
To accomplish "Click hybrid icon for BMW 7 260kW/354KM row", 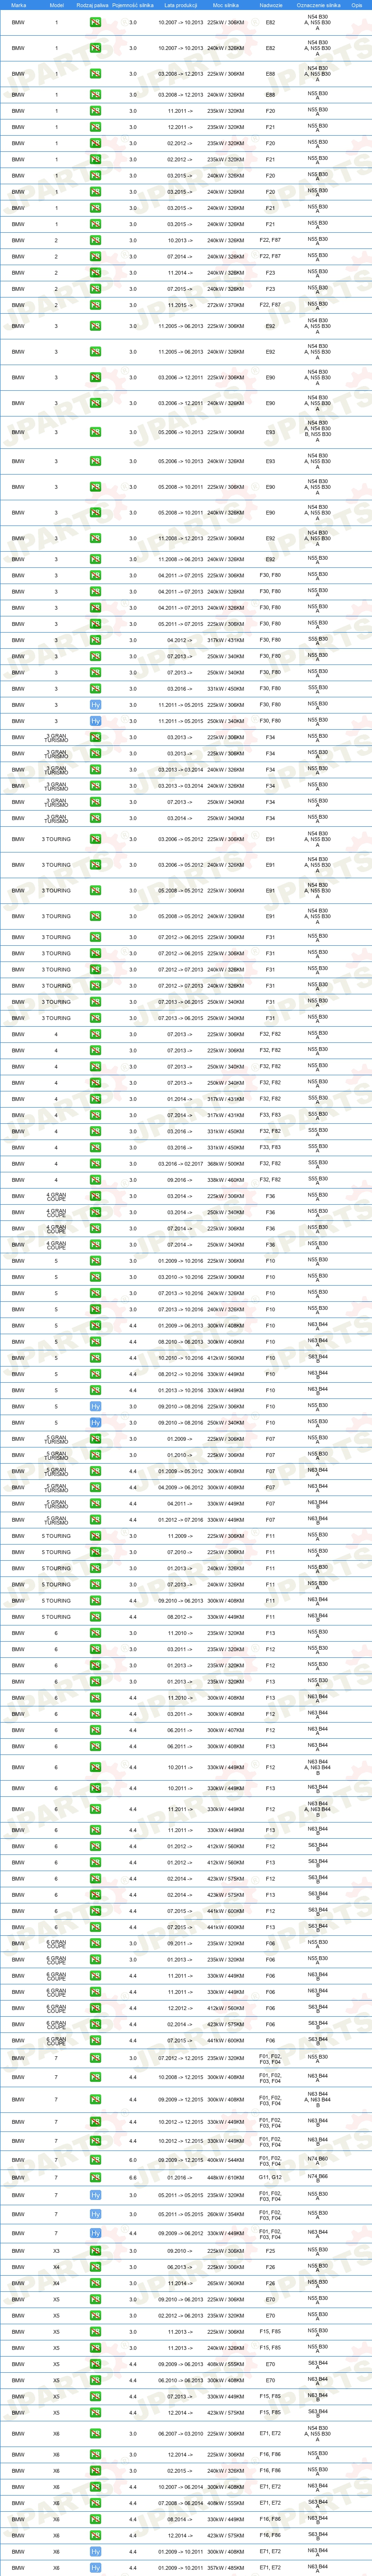I will click(x=95, y=2214).
